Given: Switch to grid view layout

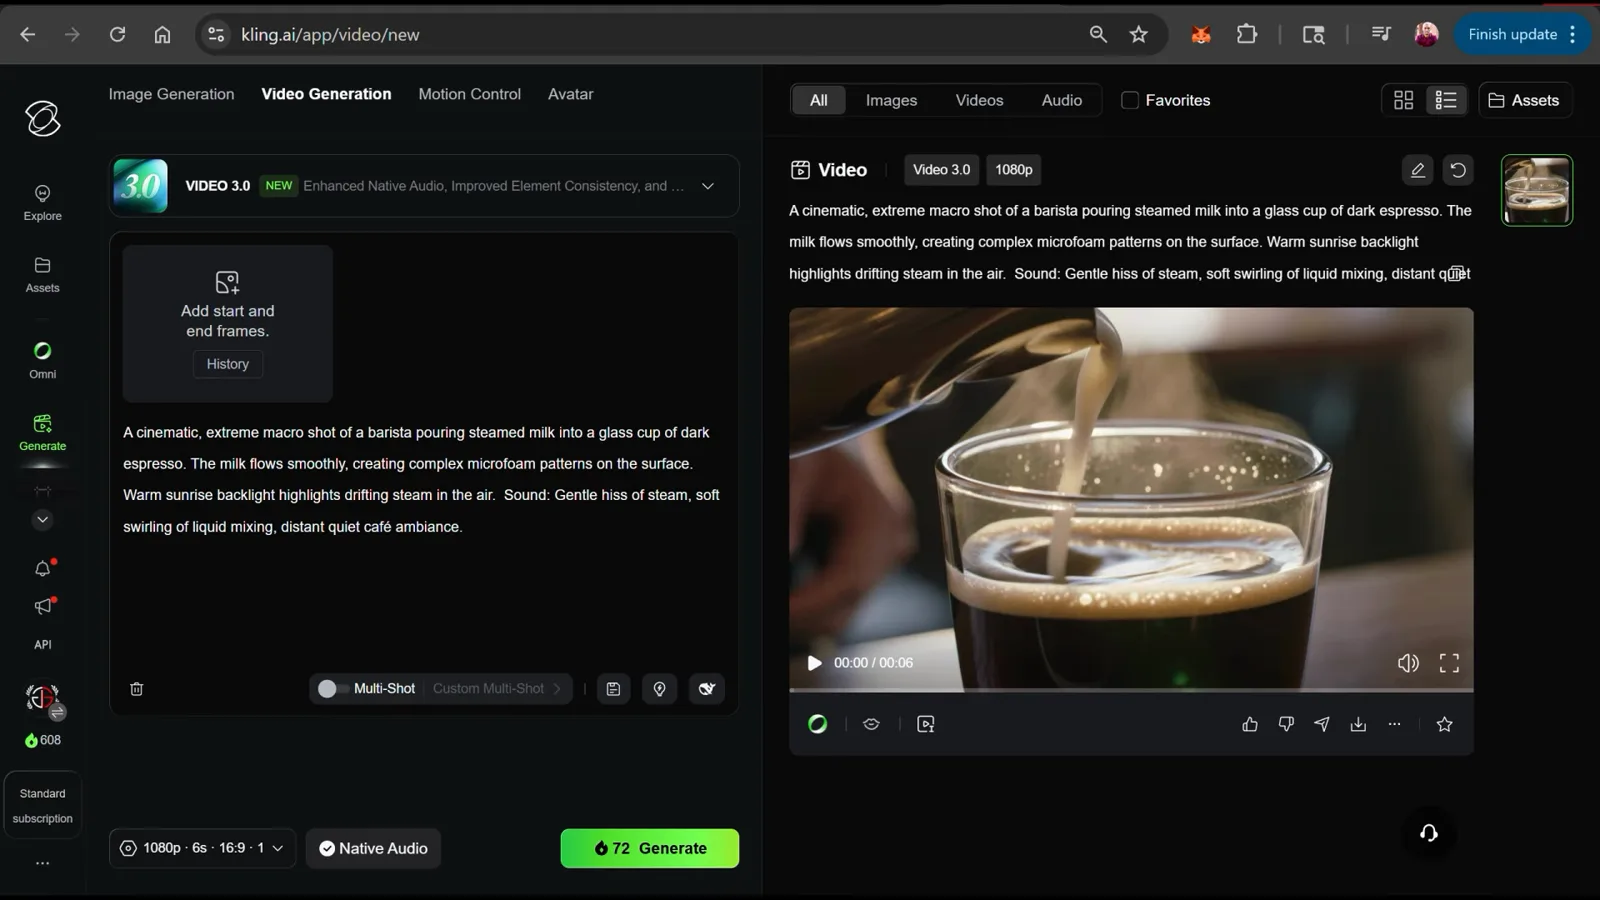Looking at the screenshot, I should (1403, 100).
